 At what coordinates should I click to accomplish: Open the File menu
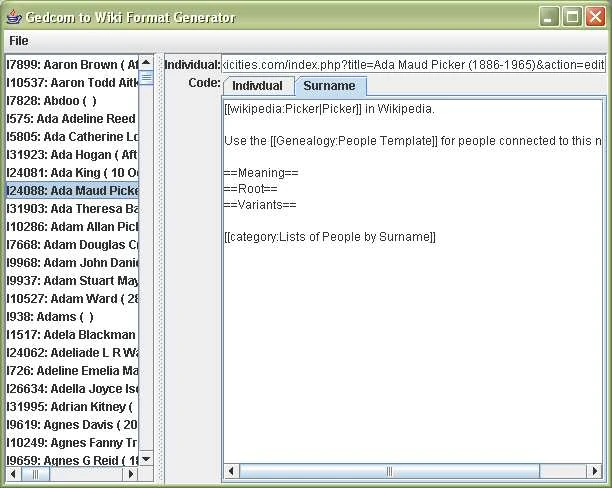(19, 41)
